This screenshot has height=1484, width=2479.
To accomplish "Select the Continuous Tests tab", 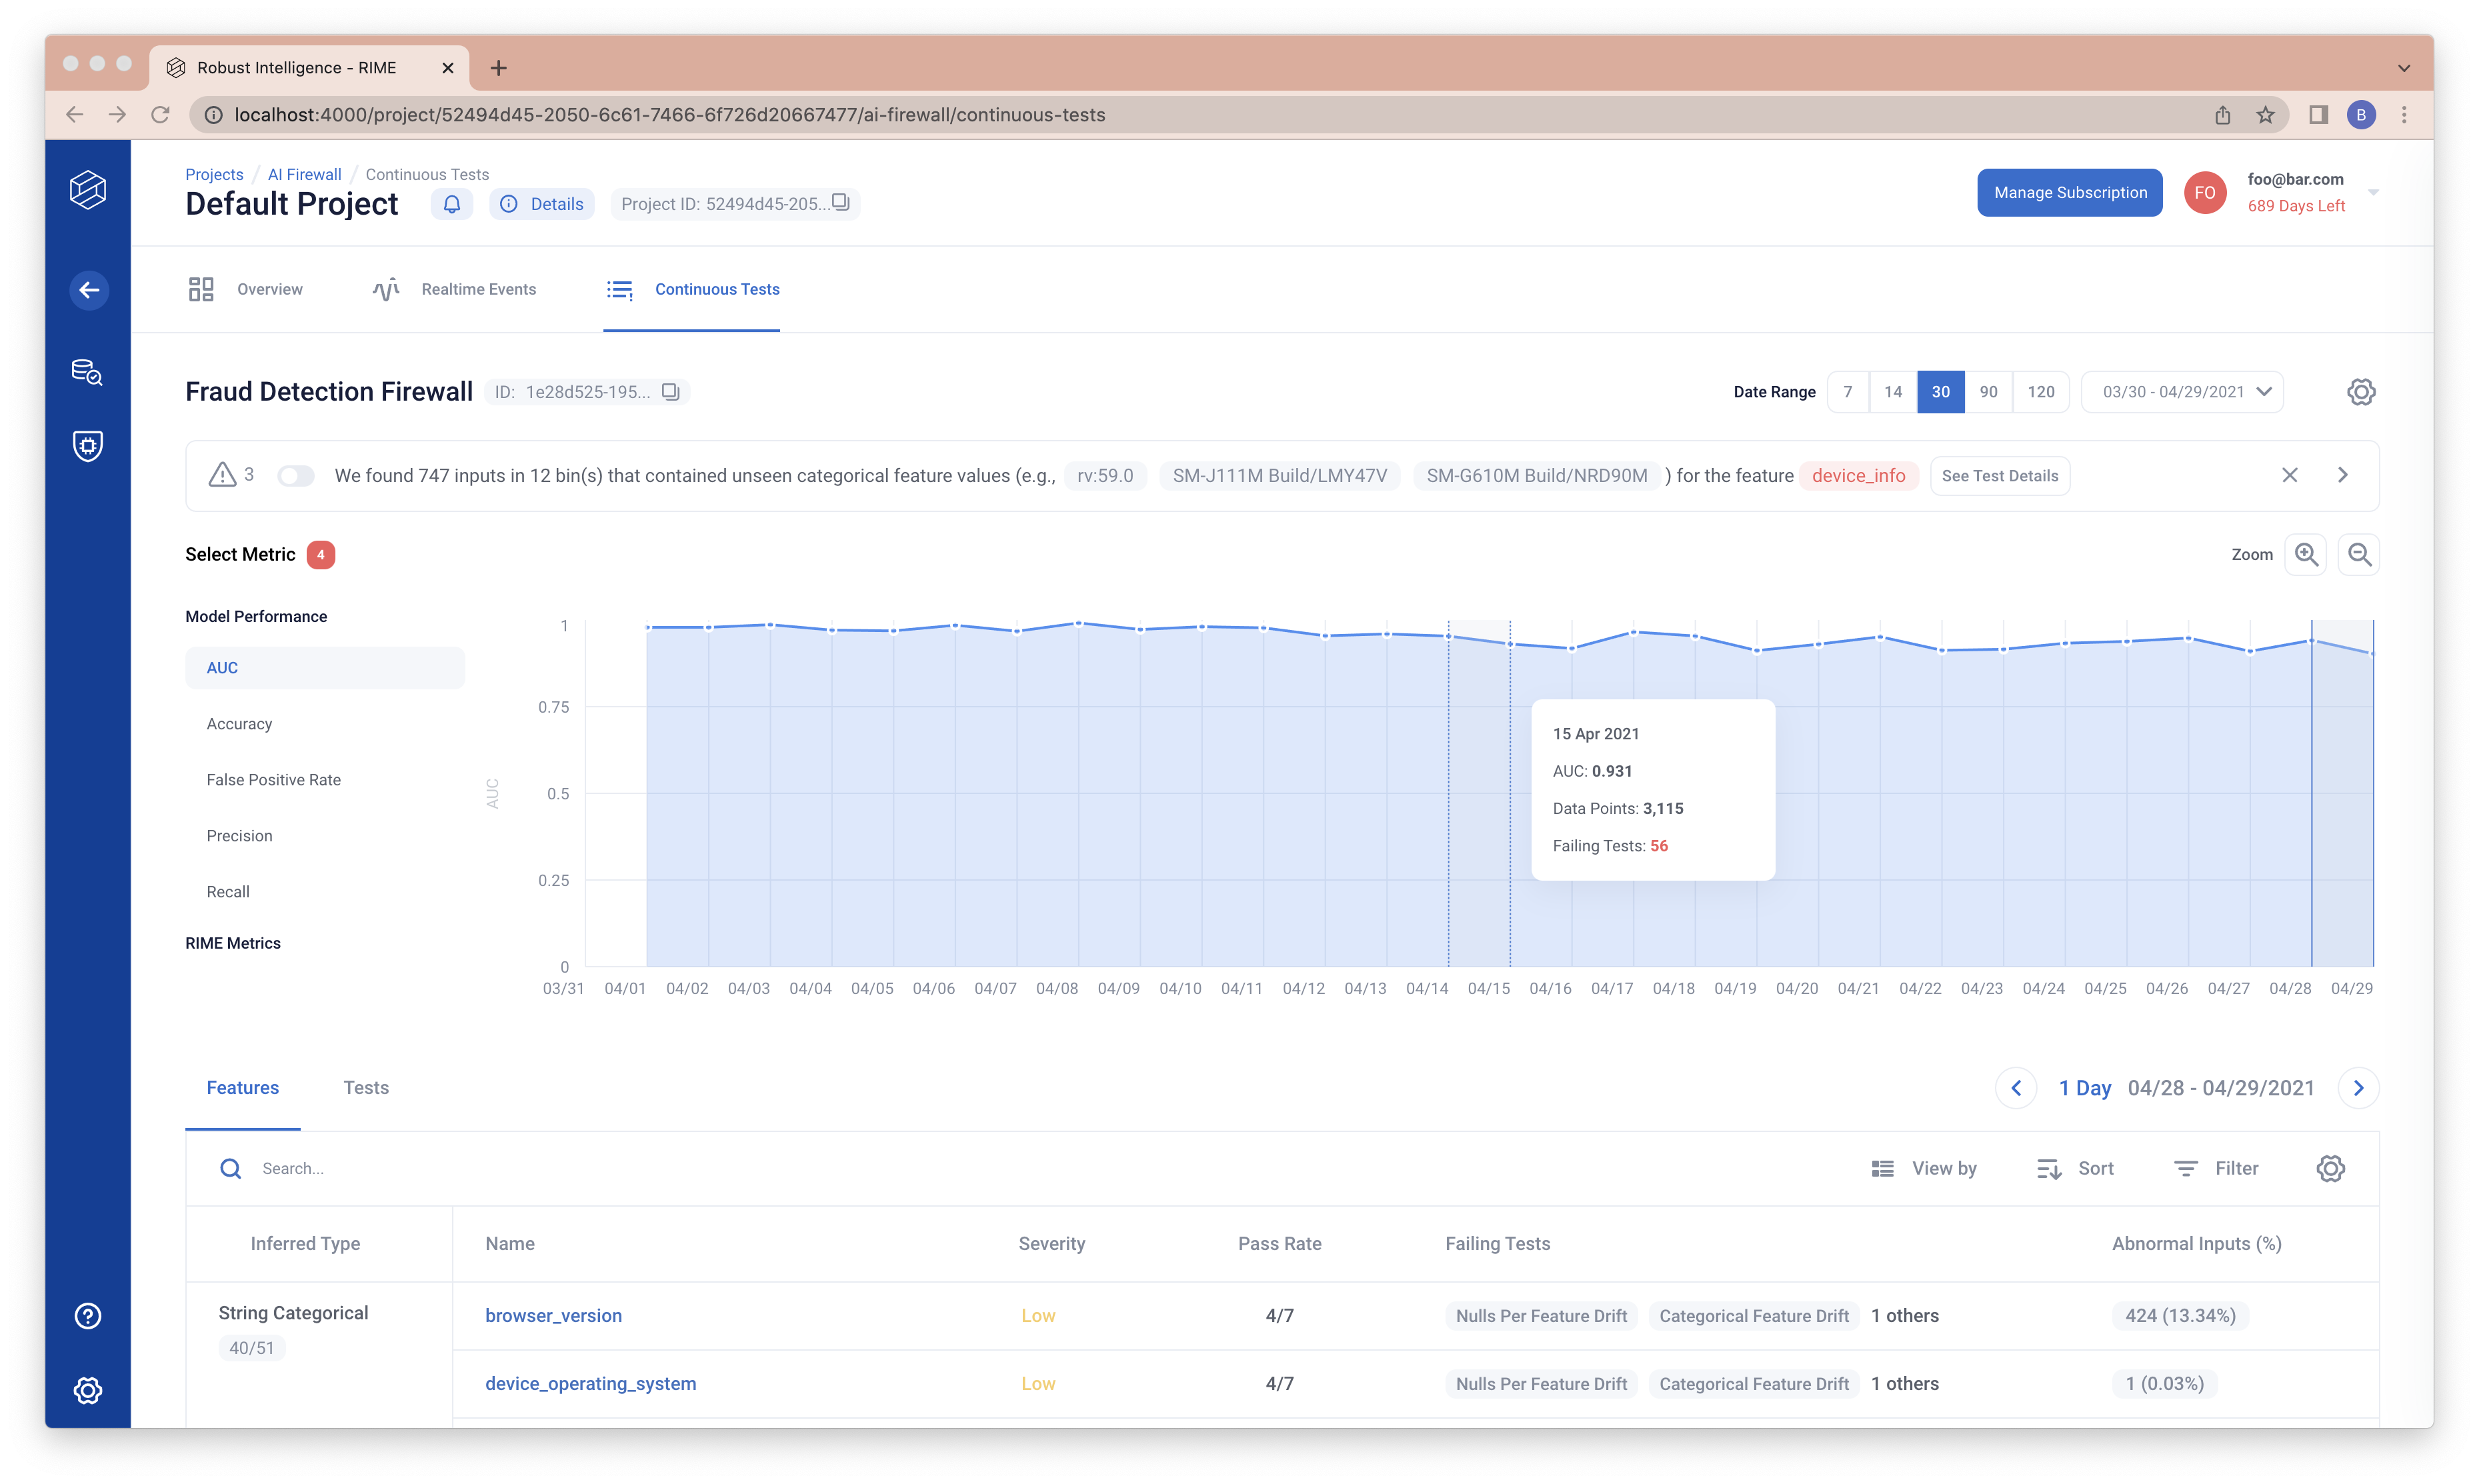I will 692,289.
